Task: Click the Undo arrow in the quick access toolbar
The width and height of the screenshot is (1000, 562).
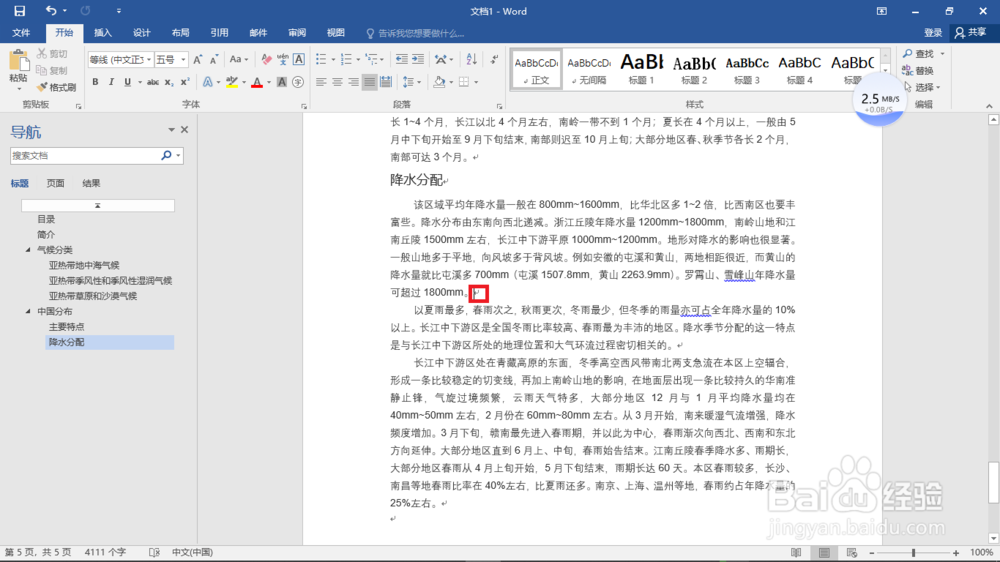Action: point(51,11)
